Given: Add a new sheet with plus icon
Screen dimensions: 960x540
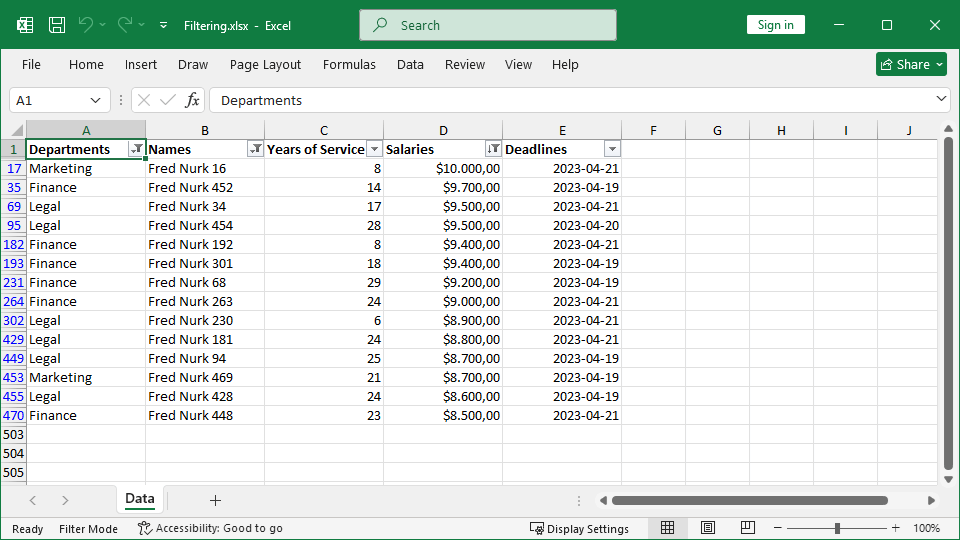Looking at the screenshot, I should tap(215, 500).
